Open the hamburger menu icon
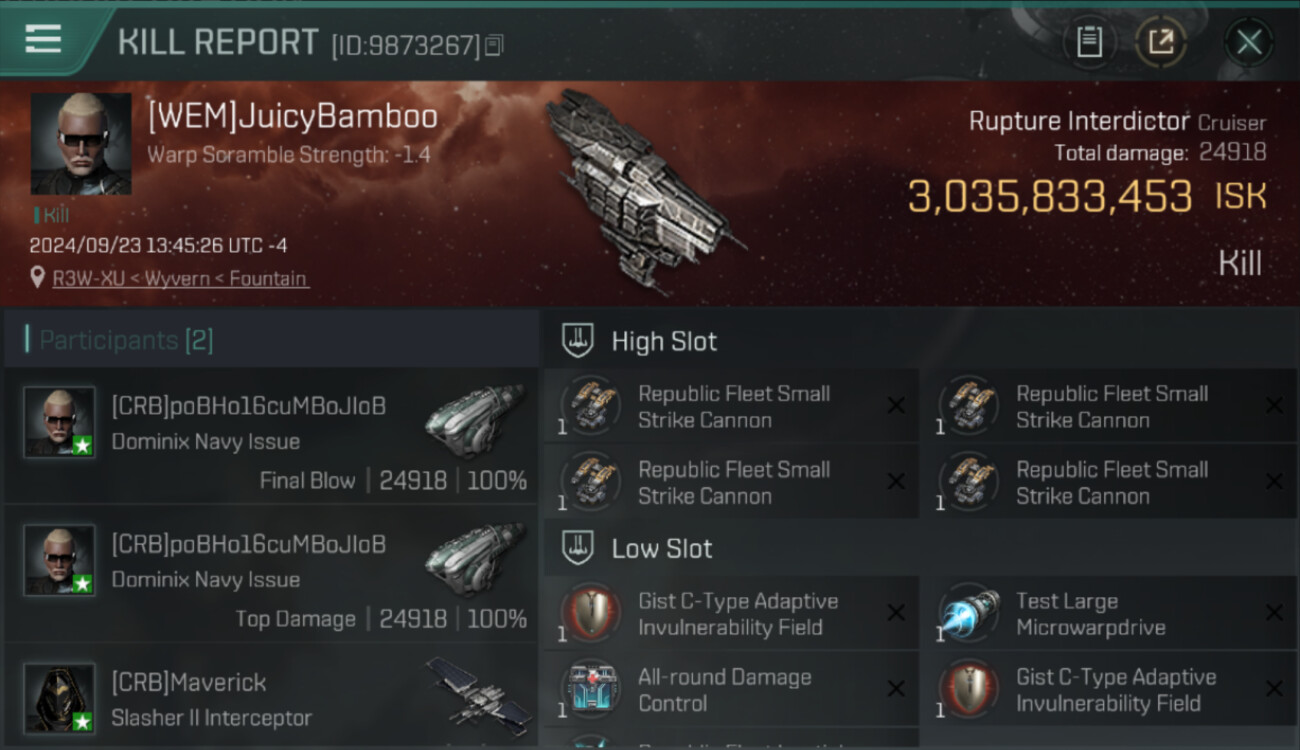Screen dimensions: 1300x750 click(43, 39)
